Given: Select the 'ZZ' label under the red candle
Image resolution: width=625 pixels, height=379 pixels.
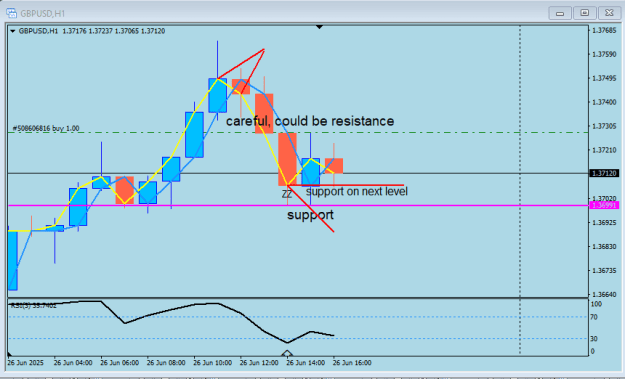Looking at the screenshot, I should click(x=287, y=194).
